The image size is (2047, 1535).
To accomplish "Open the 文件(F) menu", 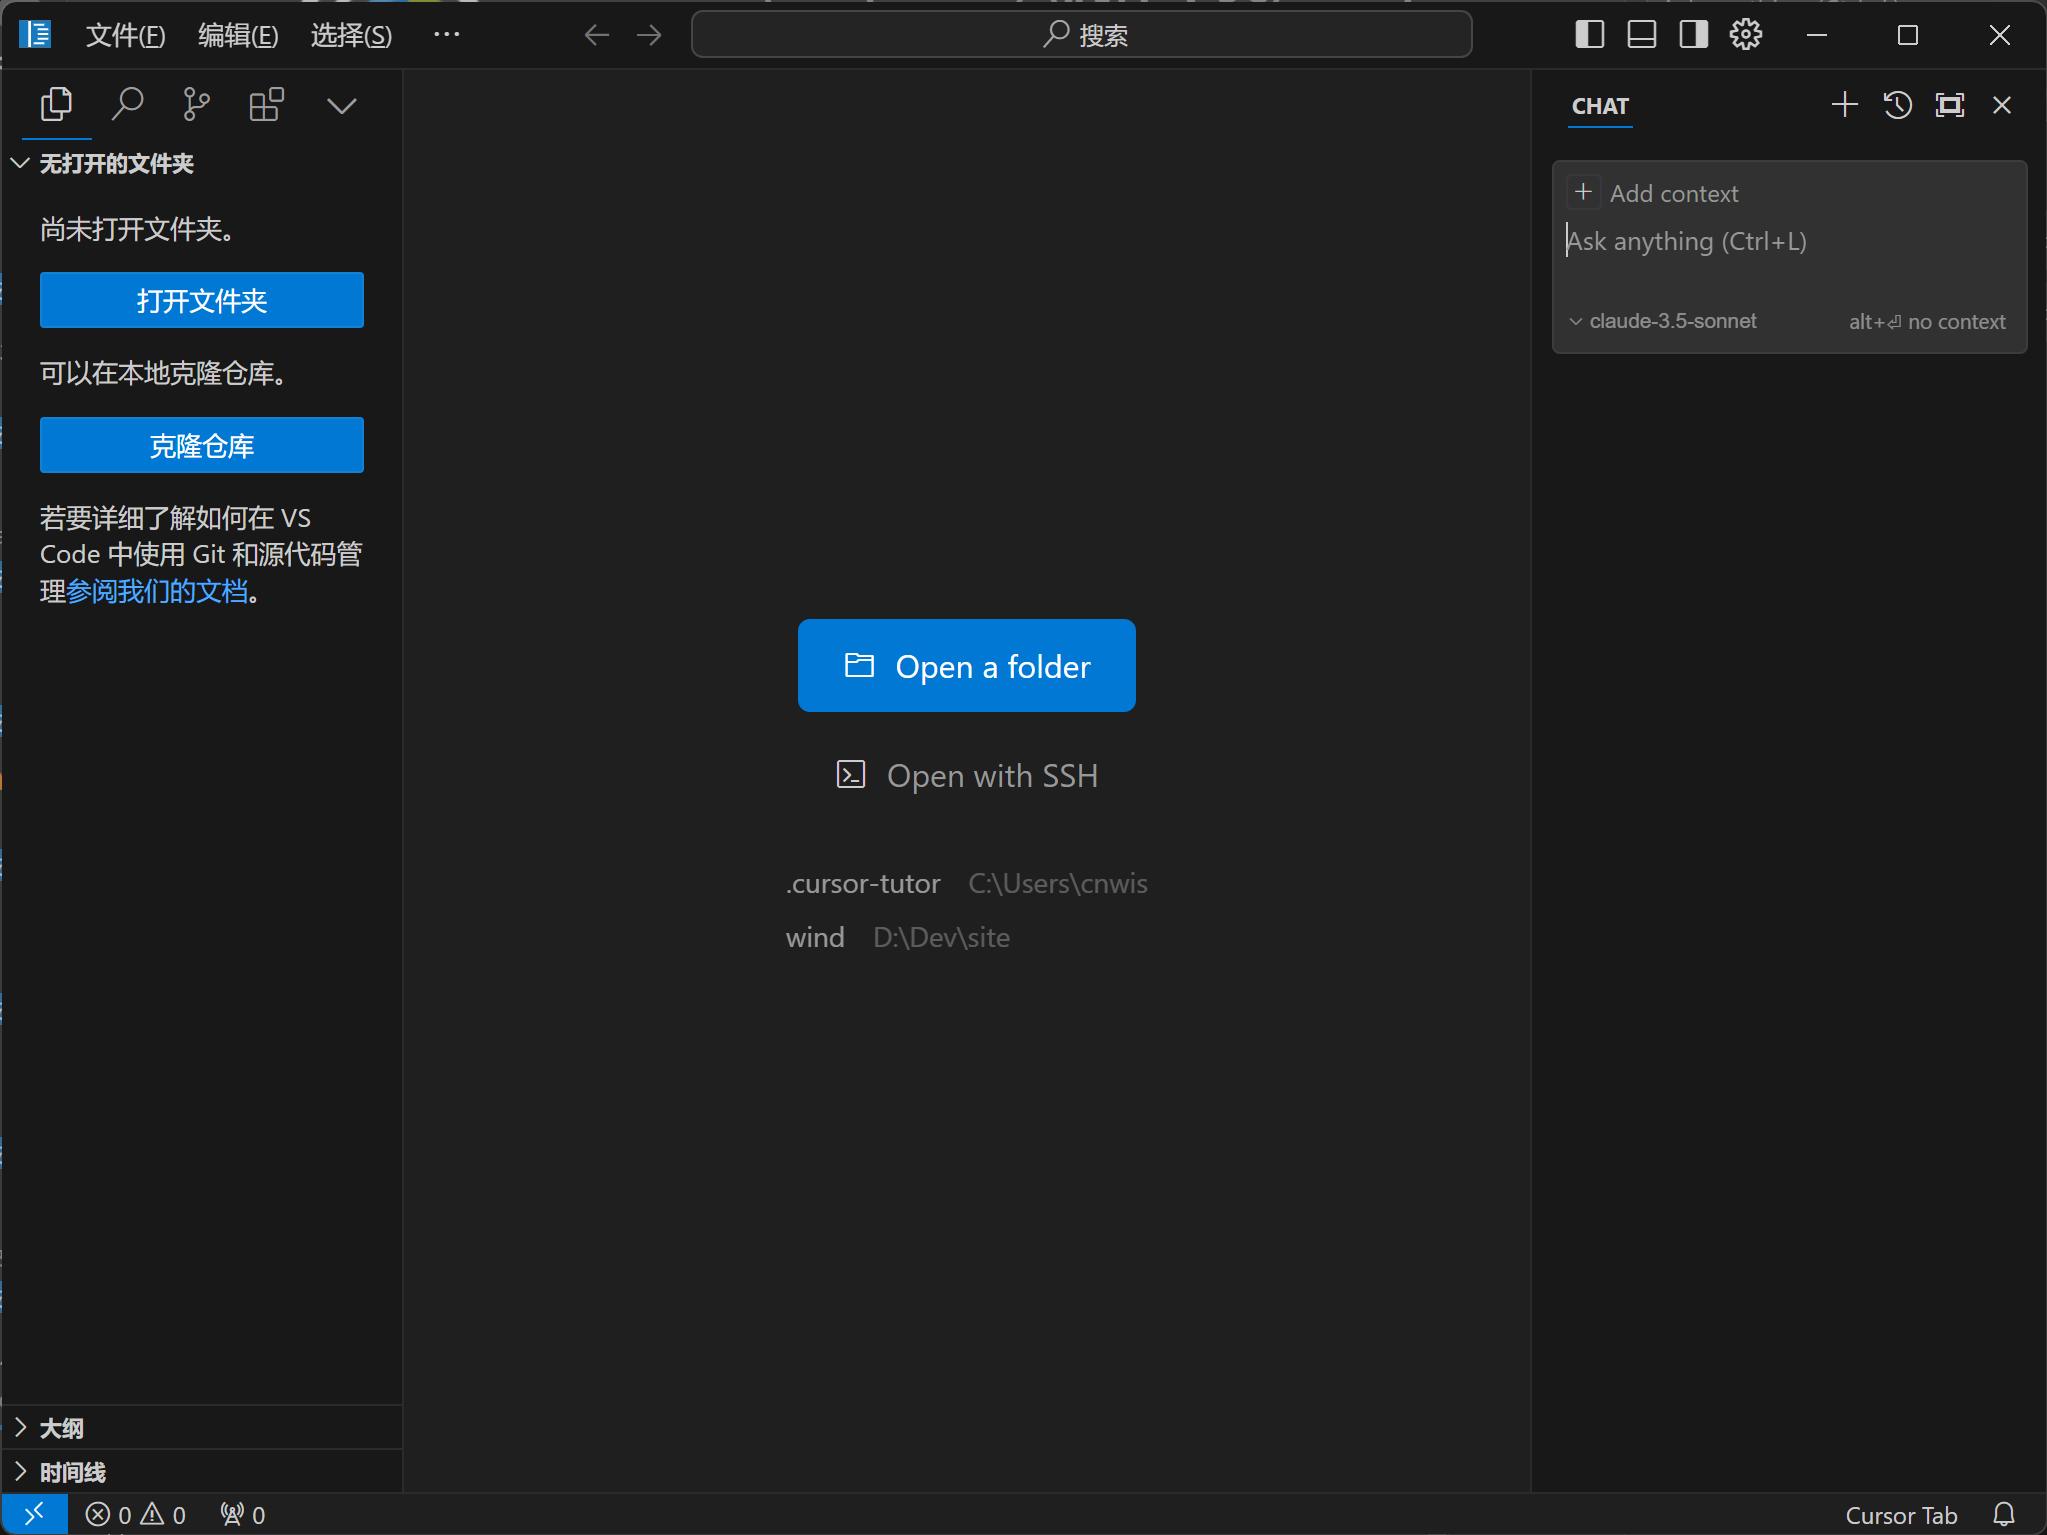I will tap(125, 36).
